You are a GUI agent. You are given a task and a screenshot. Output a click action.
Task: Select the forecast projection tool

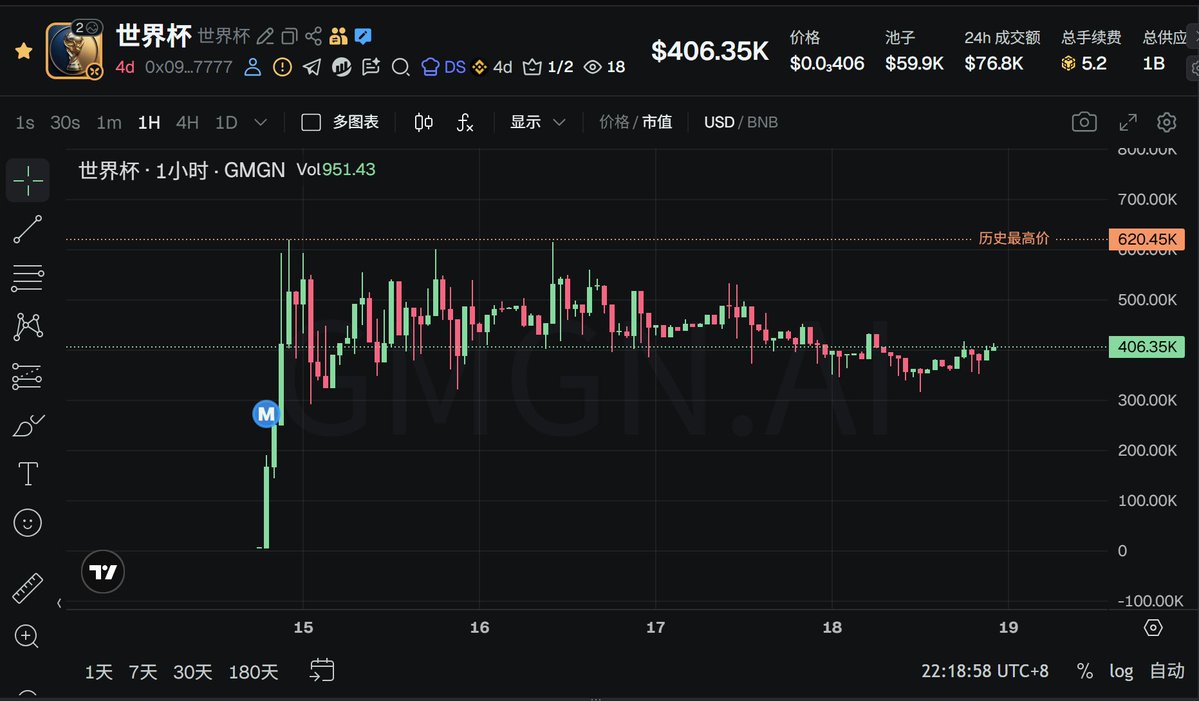pos(28,376)
